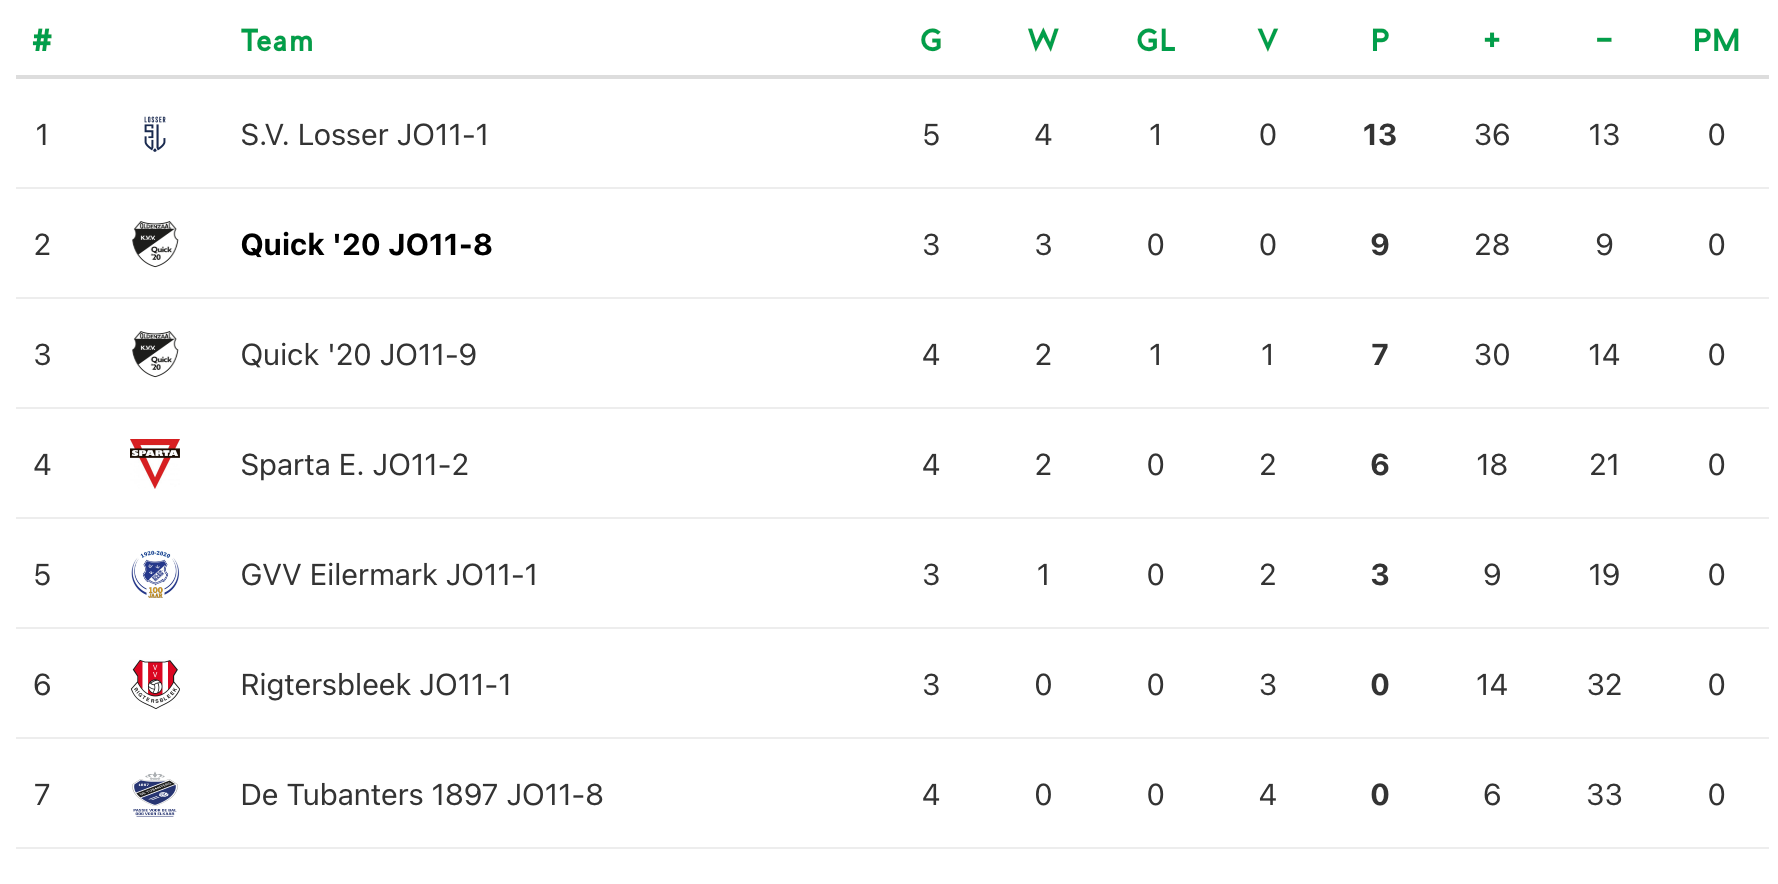Click the Quick '20 JO11-9 club crest
The height and width of the screenshot is (884, 1778).
click(x=155, y=354)
